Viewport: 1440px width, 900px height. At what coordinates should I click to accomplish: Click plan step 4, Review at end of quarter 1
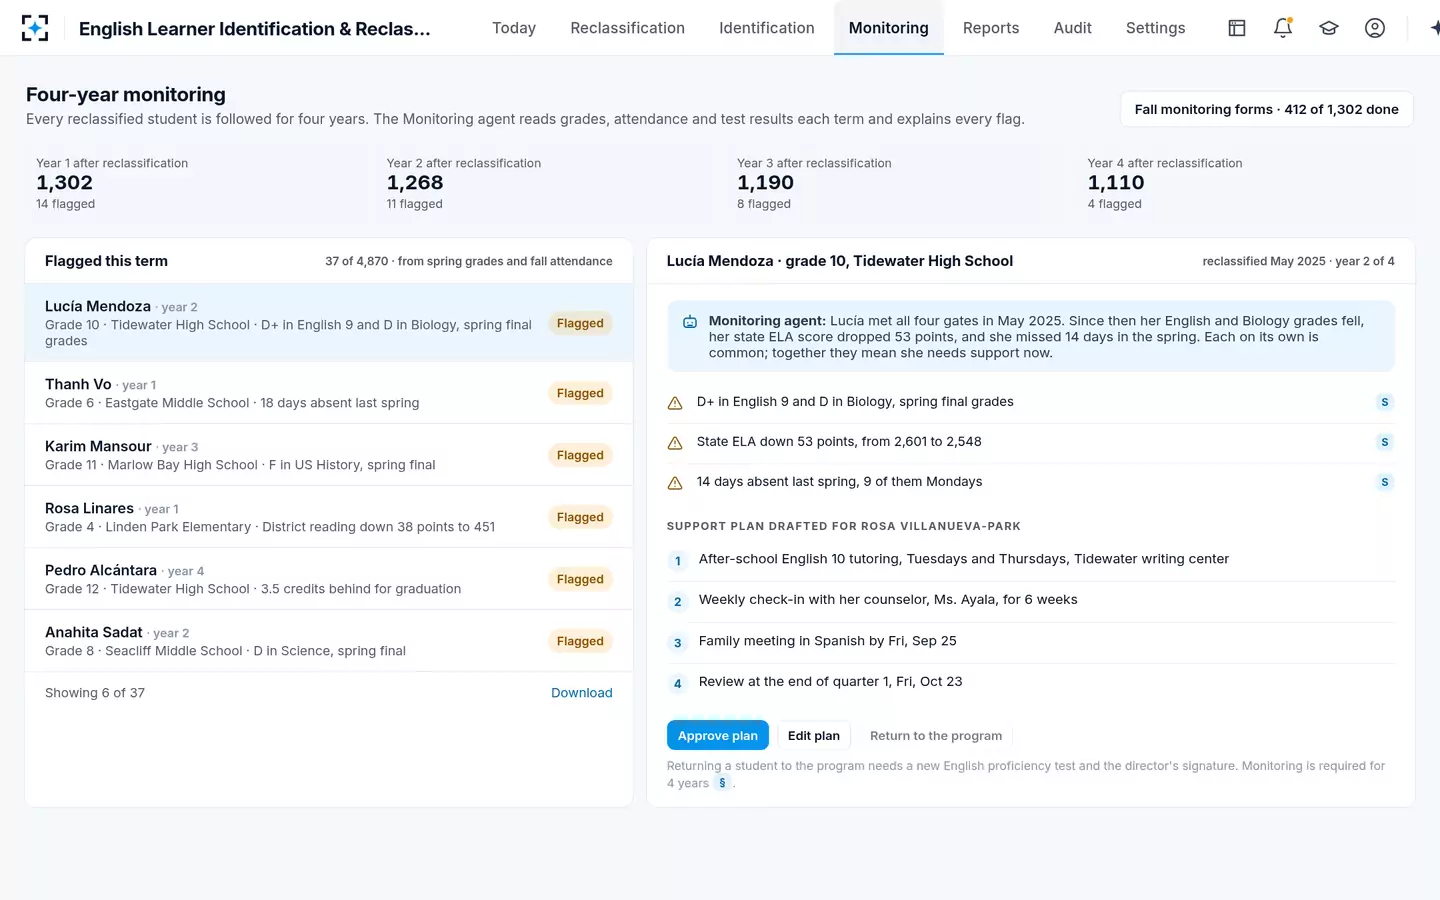click(1031, 683)
